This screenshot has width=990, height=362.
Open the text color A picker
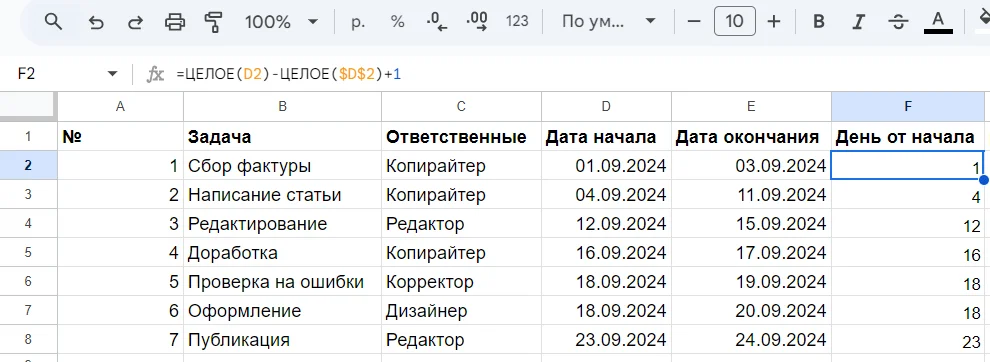(x=938, y=22)
